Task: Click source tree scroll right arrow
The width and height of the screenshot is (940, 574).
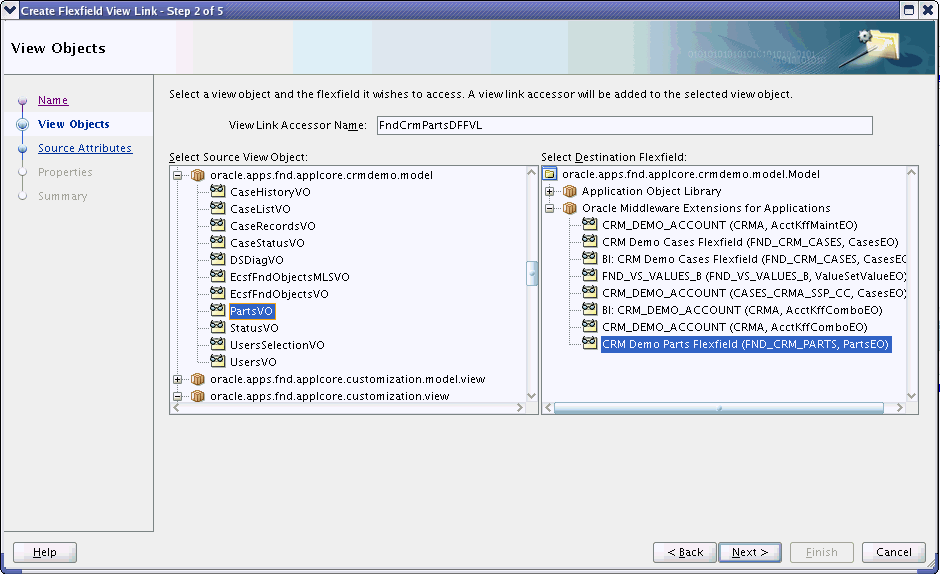Action: [520, 407]
